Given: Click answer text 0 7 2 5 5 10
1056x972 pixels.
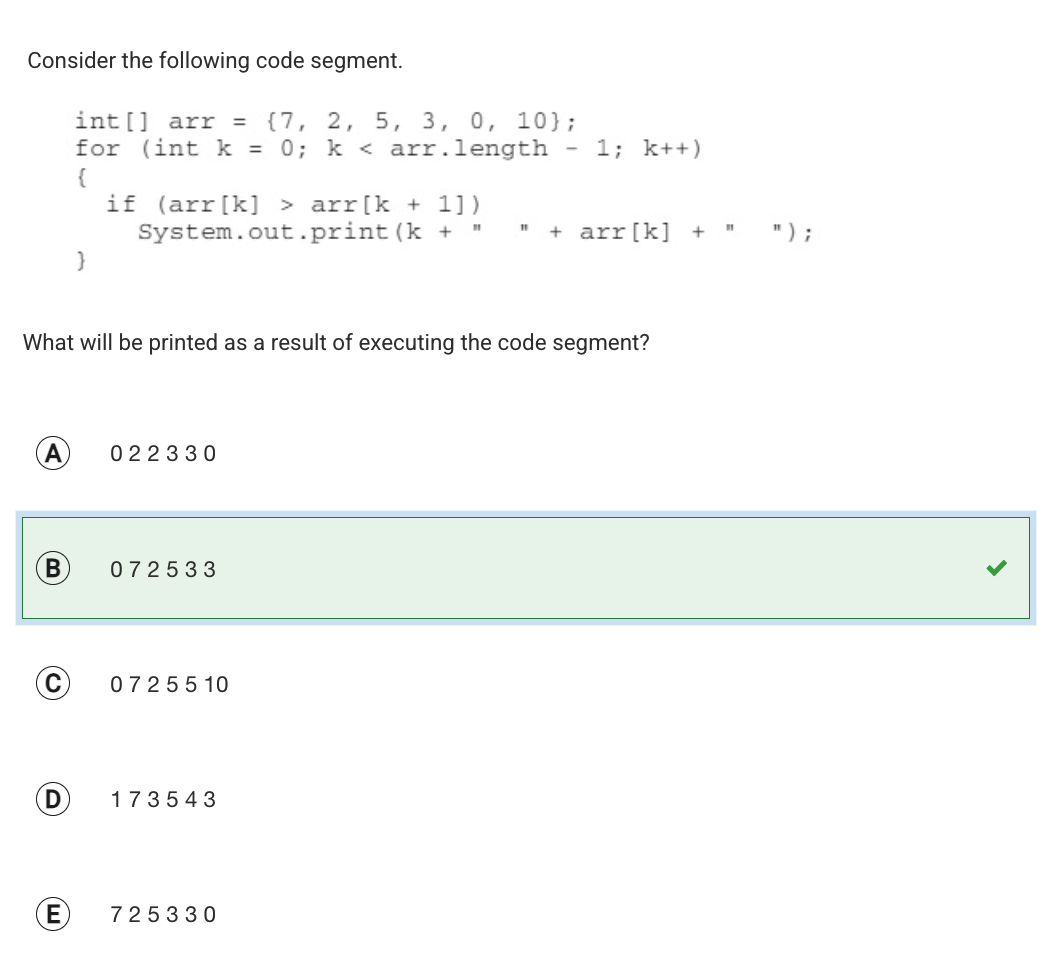Looking at the screenshot, I should click(169, 685).
